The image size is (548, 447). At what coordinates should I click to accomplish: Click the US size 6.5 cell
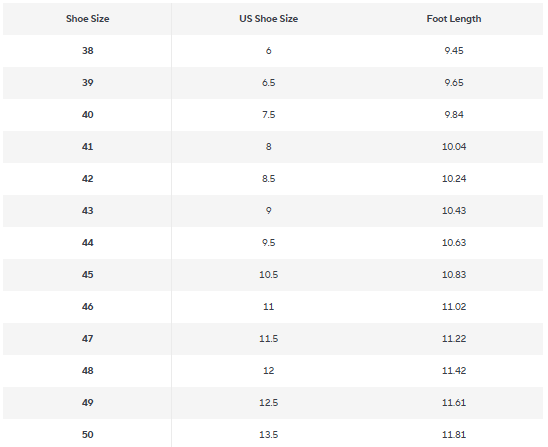click(x=268, y=83)
